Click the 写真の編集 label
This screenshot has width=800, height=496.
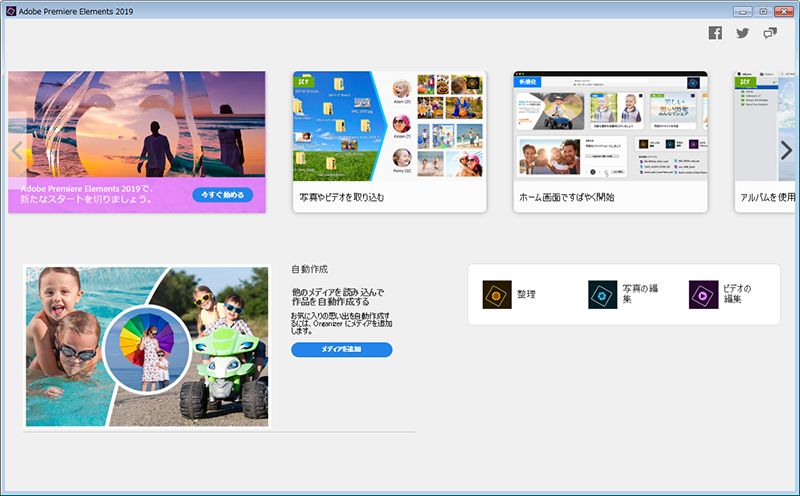[x=640, y=293]
